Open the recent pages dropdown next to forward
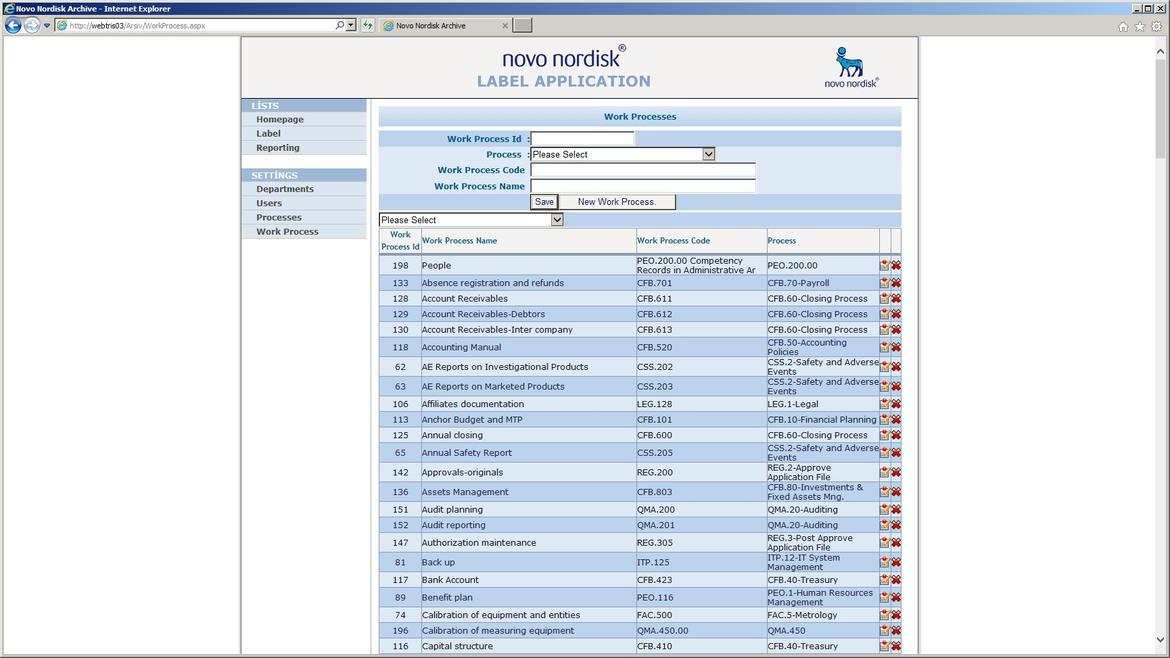1170x658 pixels. 47,25
